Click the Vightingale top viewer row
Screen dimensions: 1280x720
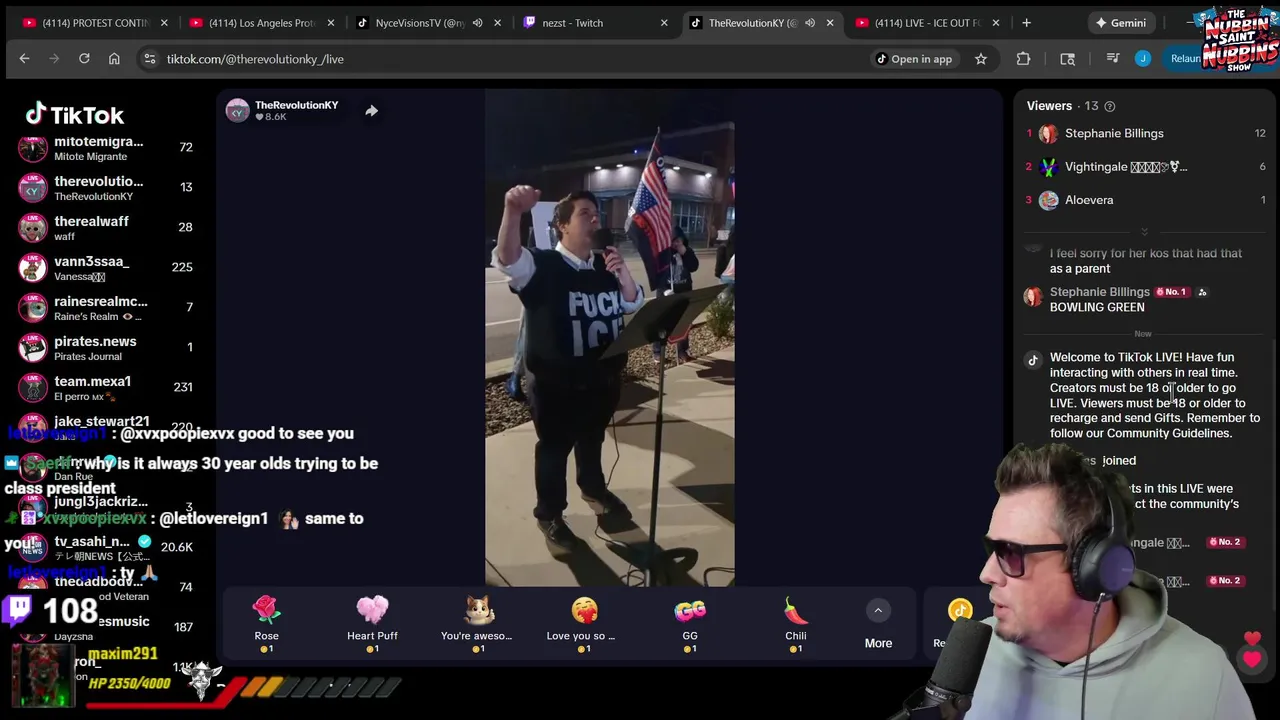1146,167
